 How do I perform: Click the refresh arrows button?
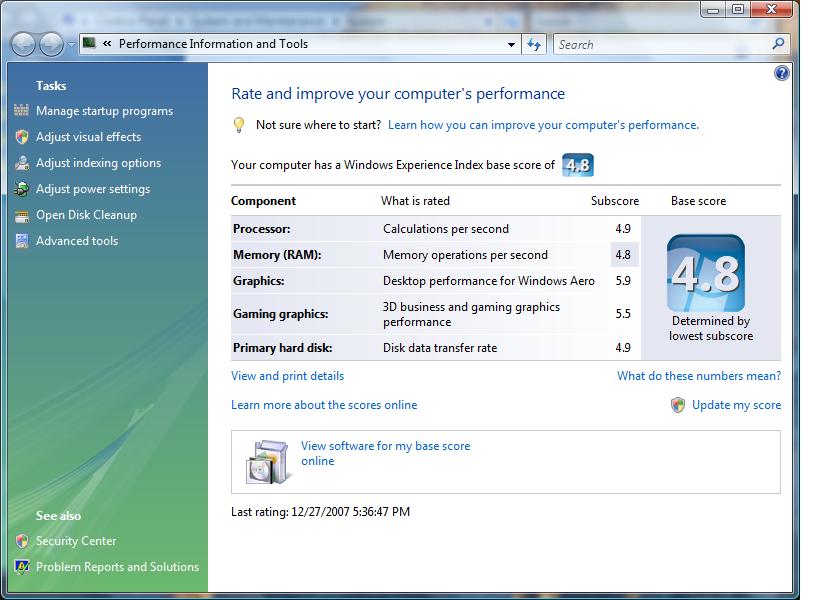(534, 44)
